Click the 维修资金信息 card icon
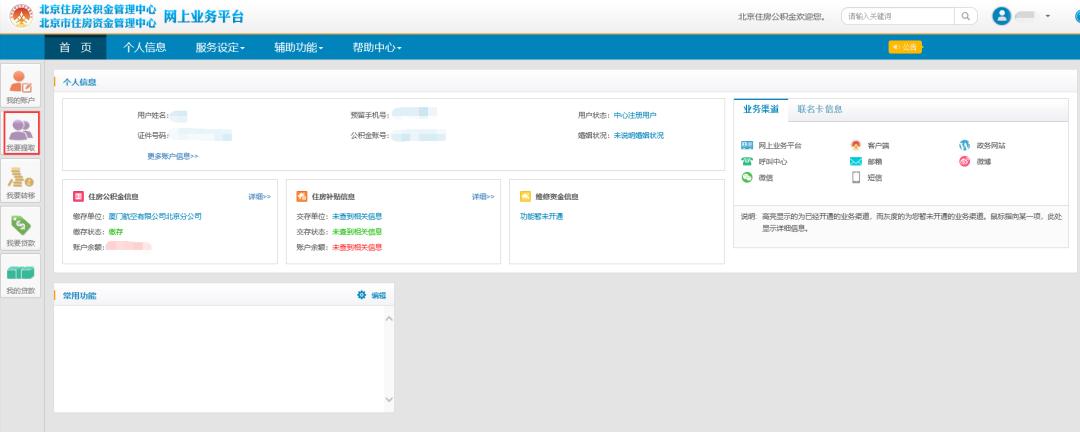 pos(525,196)
